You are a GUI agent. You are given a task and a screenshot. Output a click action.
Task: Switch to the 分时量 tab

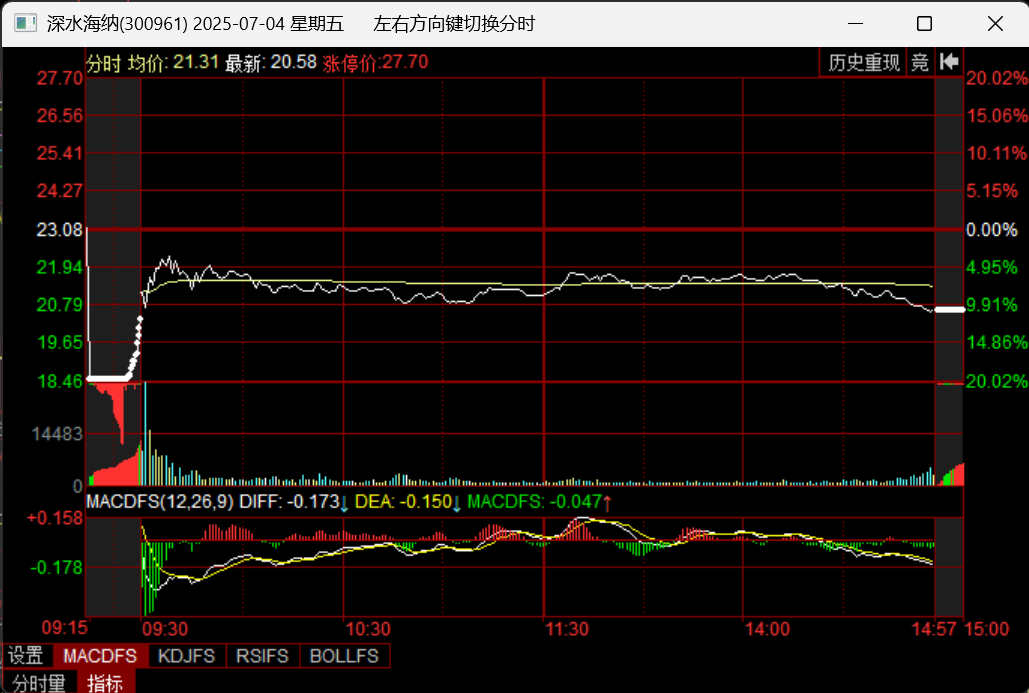(39, 683)
